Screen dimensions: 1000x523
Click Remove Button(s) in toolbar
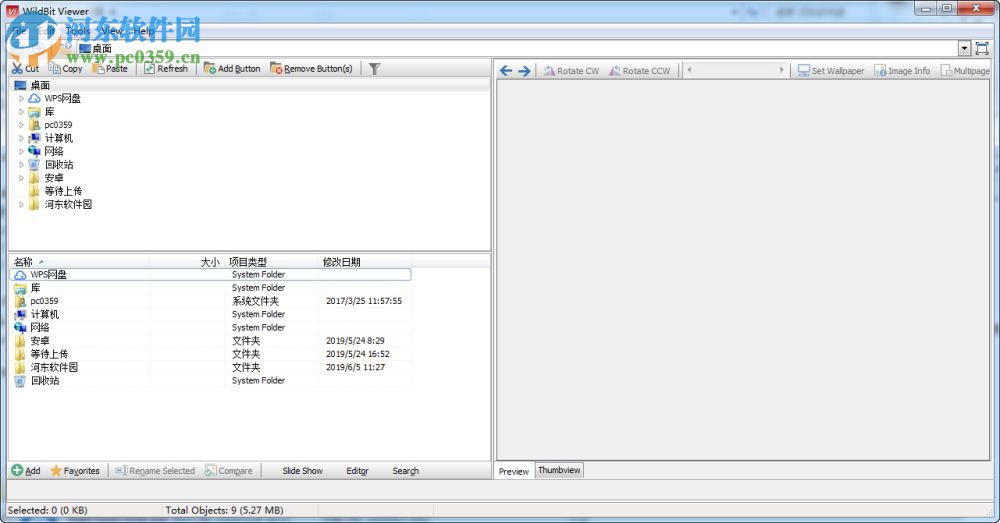(311, 68)
